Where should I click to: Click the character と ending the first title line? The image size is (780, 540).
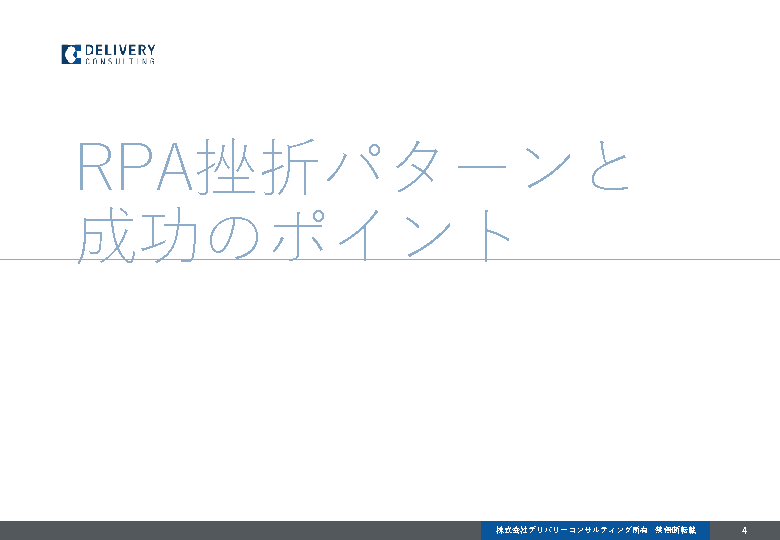tap(607, 167)
